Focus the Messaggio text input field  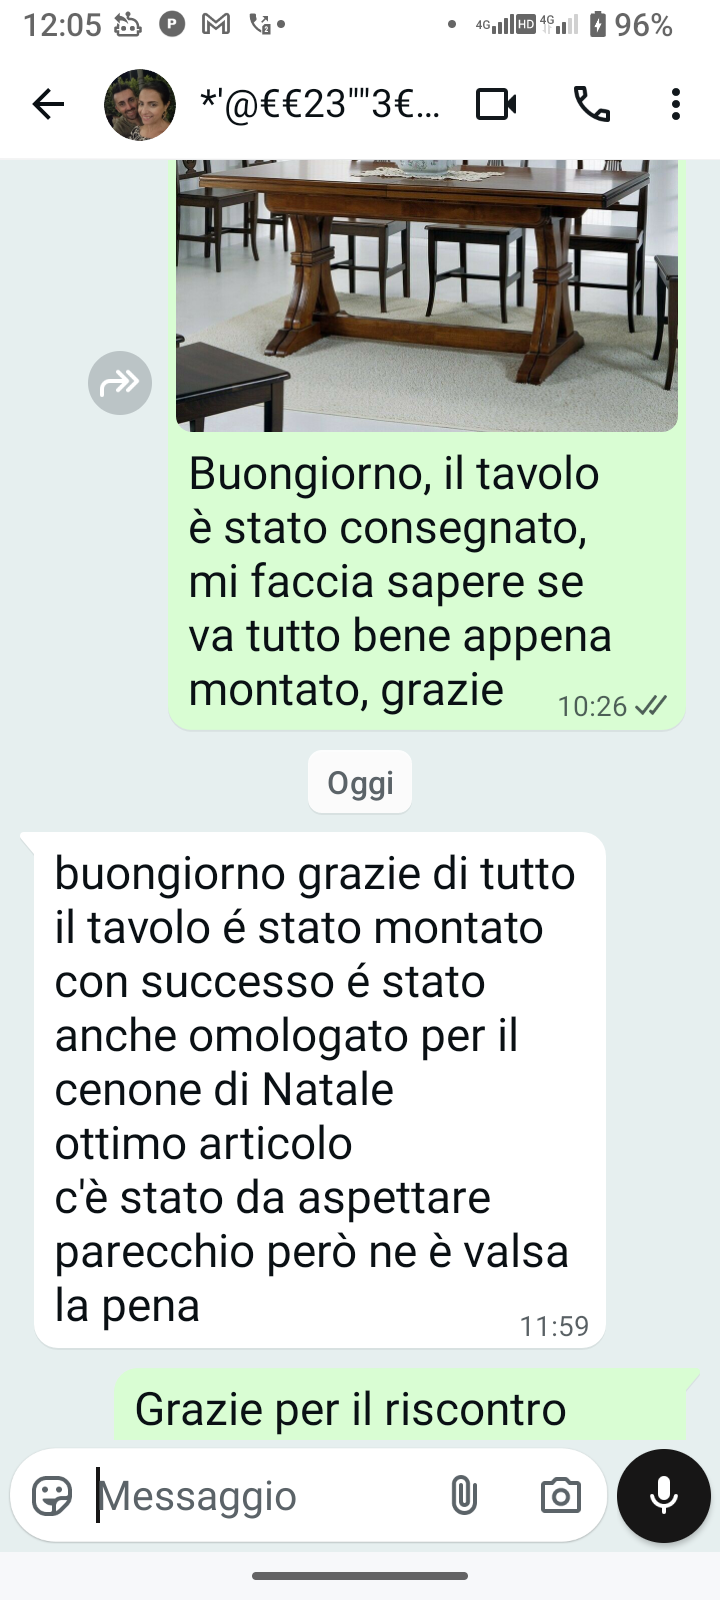coord(265,1496)
